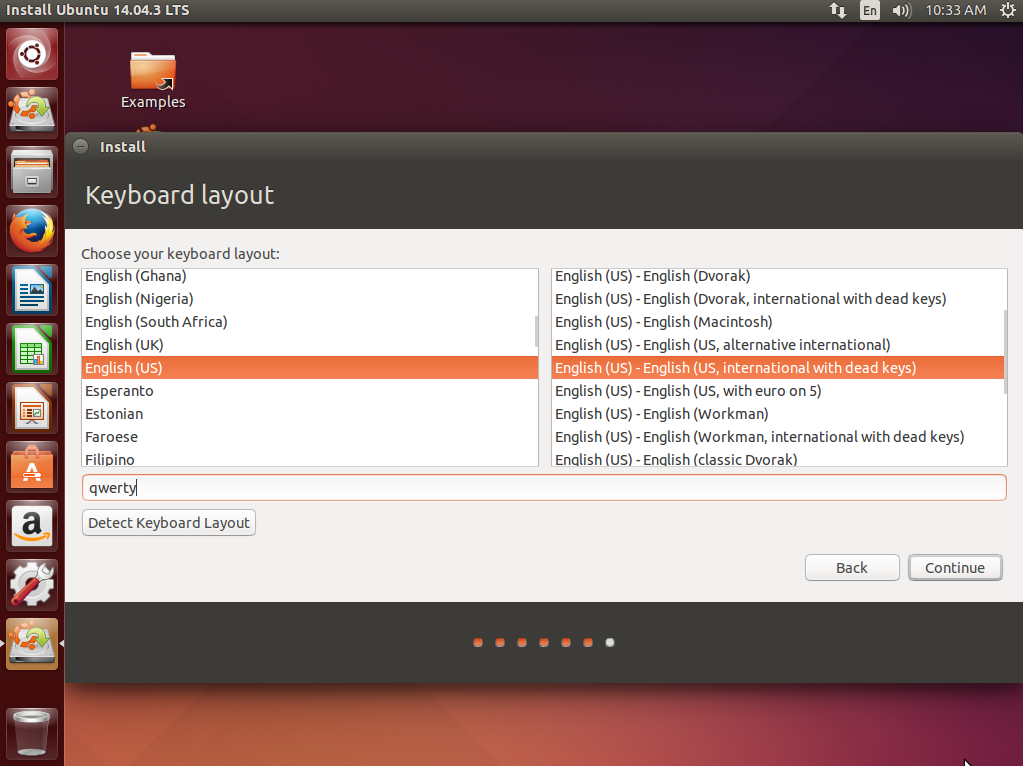The width and height of the screenshot is (1023, 766).
Task: Choose US, with euro on 5 variant
Action: click(778, 391)
